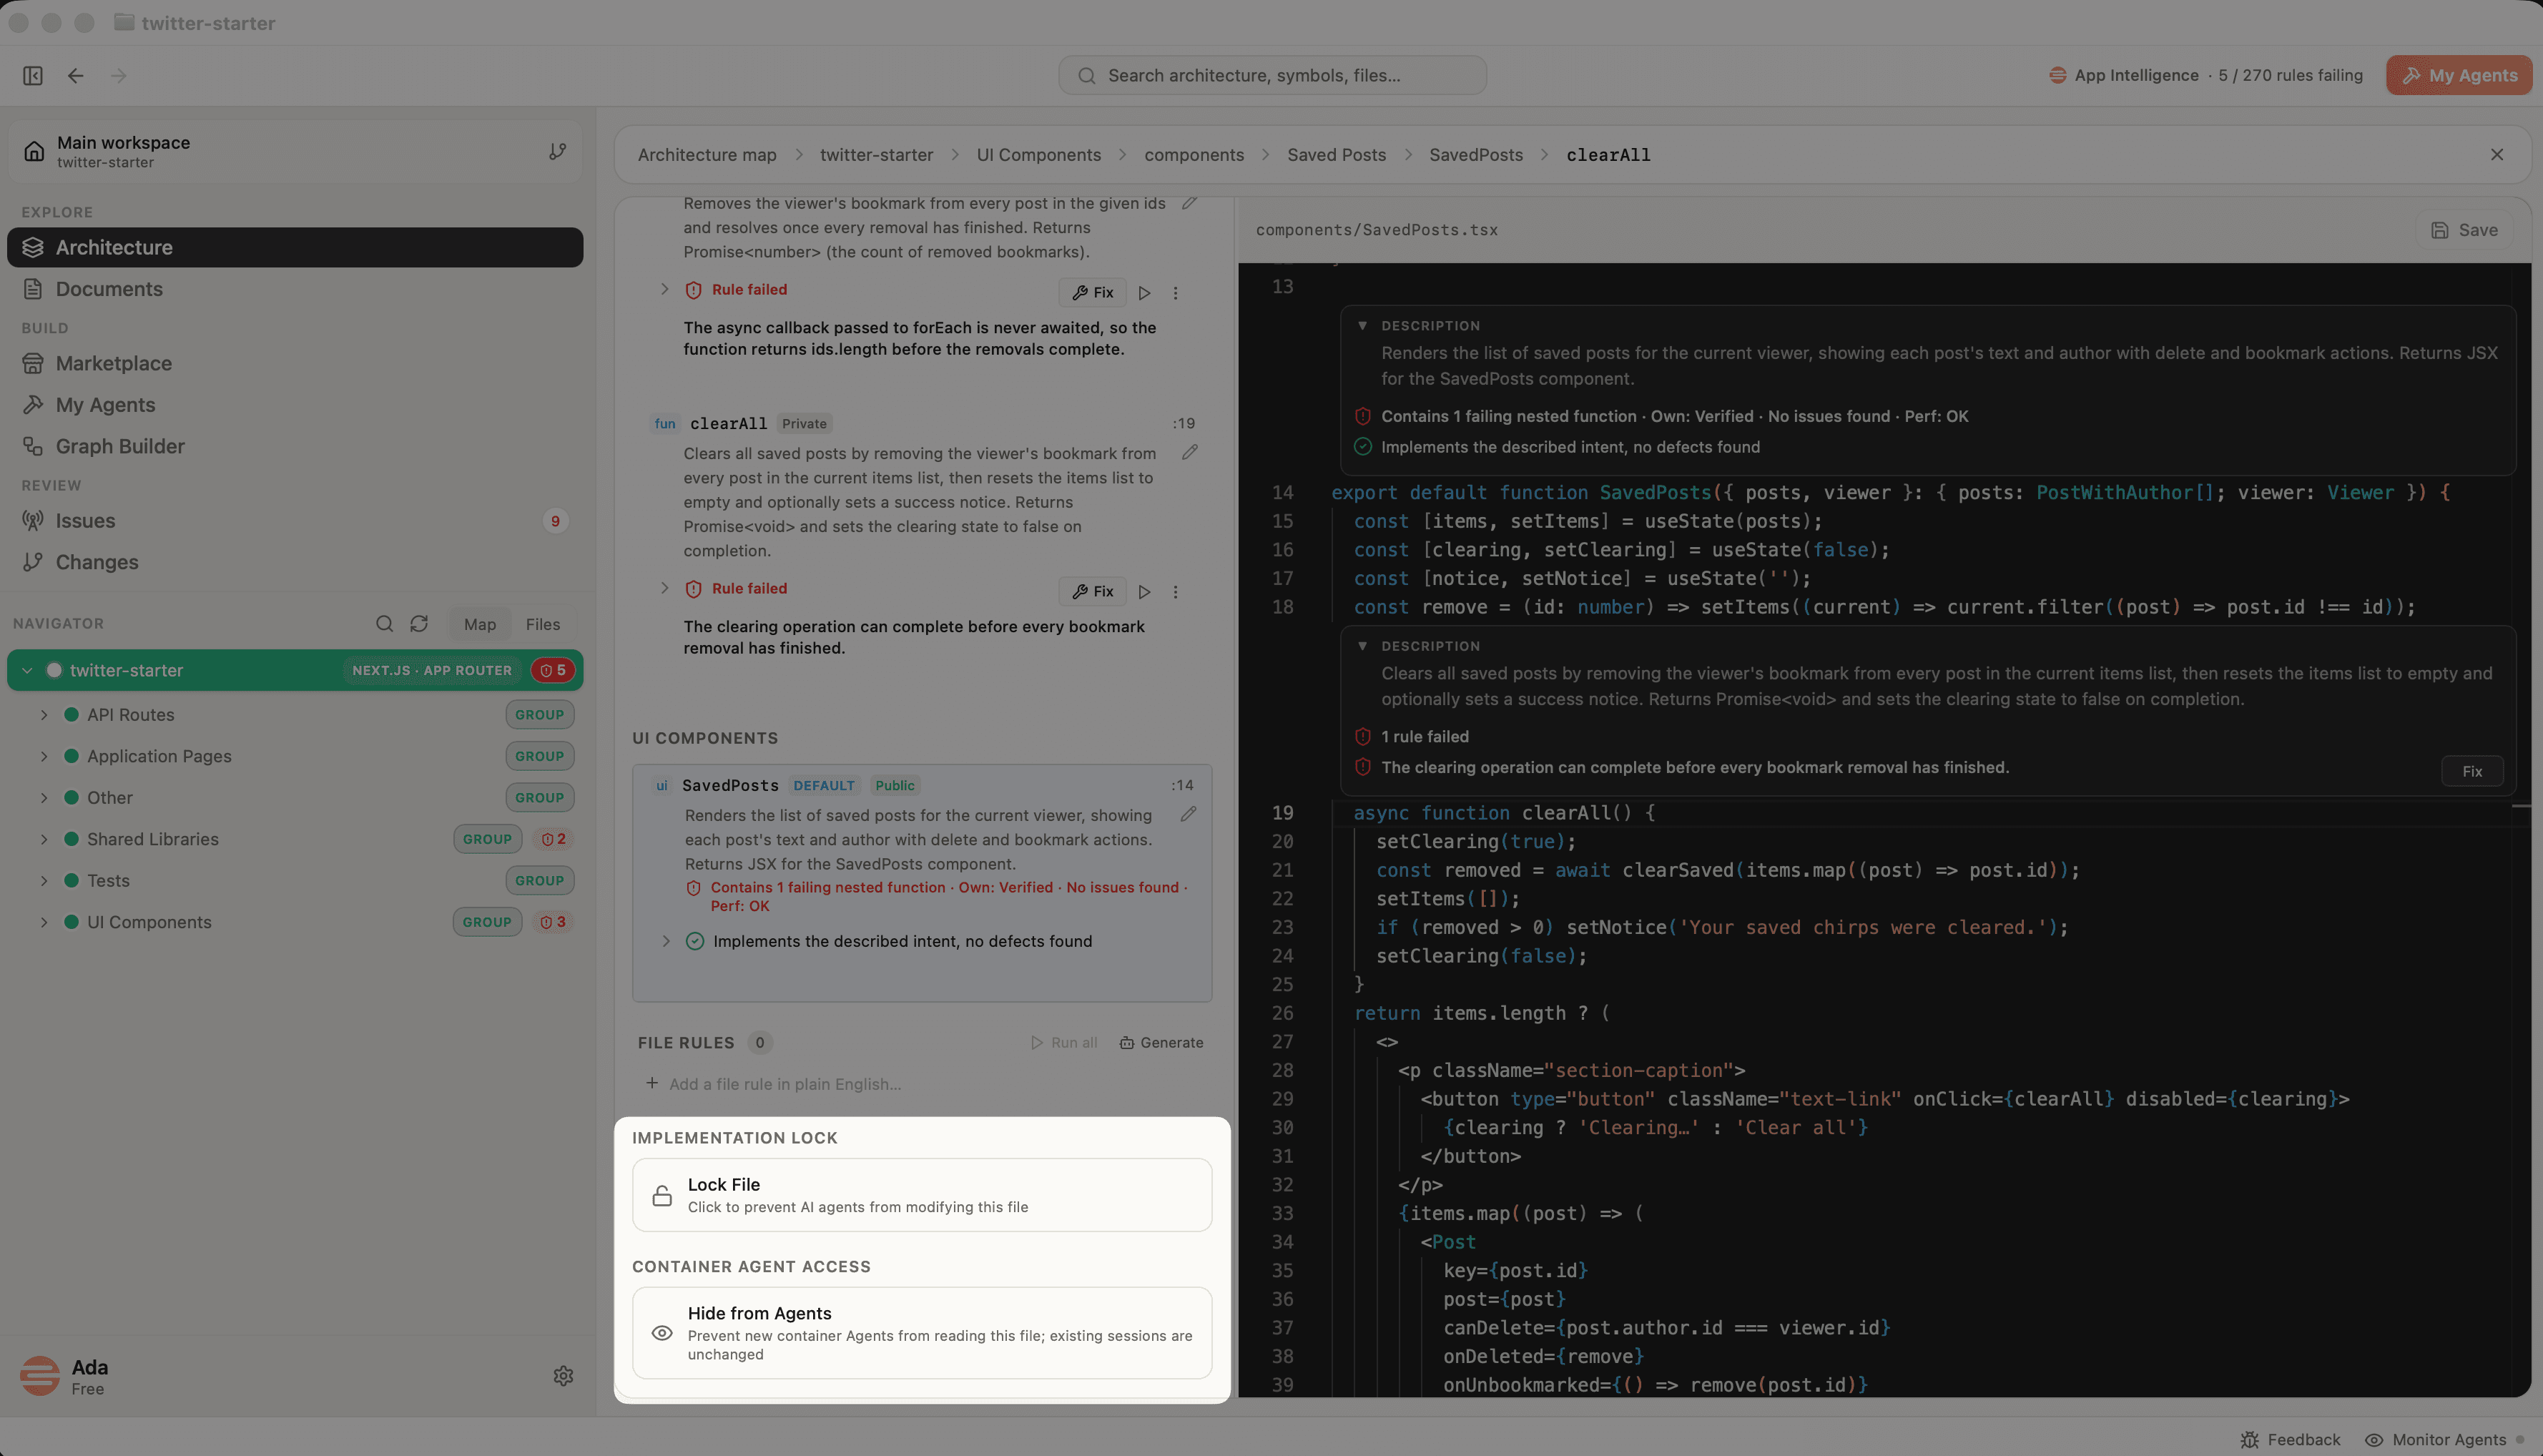Click Generate in File Rules
The height and width of the screenshot is (1456, 2543).
tap(1161, 1042)
